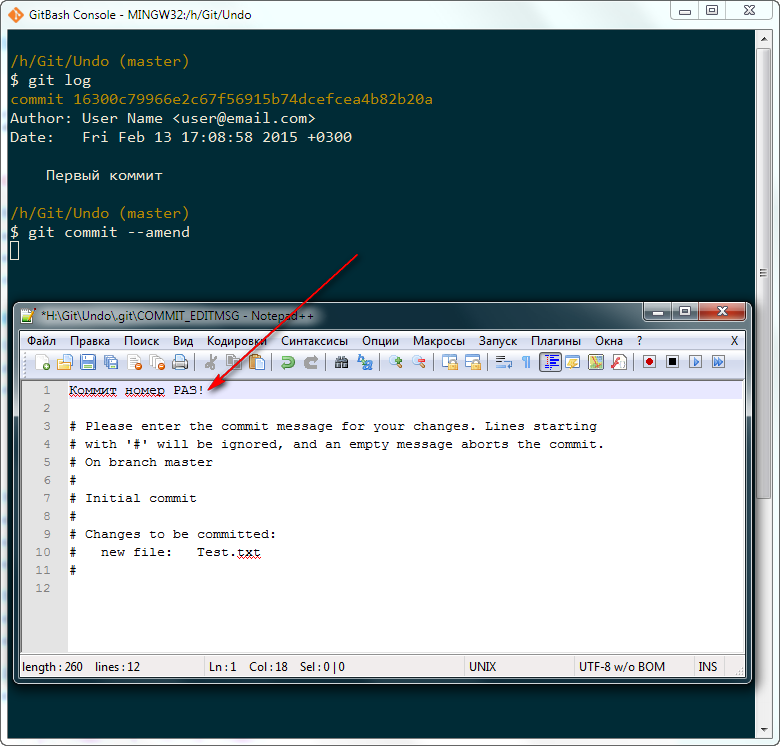Minimize the GitBash Console window
Image resolution: width=780 pixels, height=746 pixels.
pos(684,11)
